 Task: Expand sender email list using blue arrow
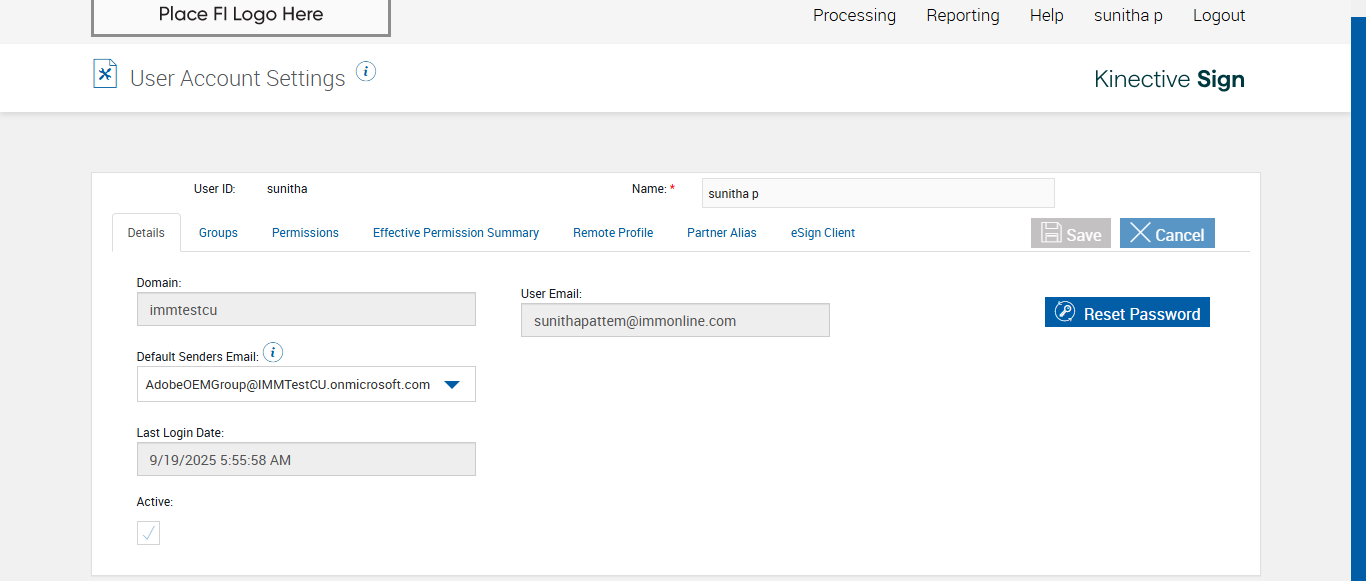(x=451, y=384)
